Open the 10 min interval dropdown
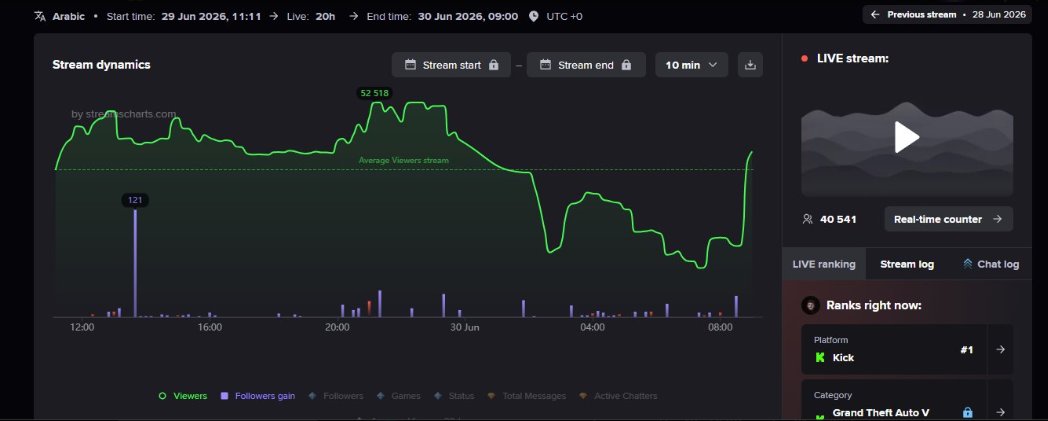The width and height of the screenshot is (1048, 421). (x=691, y=65)
